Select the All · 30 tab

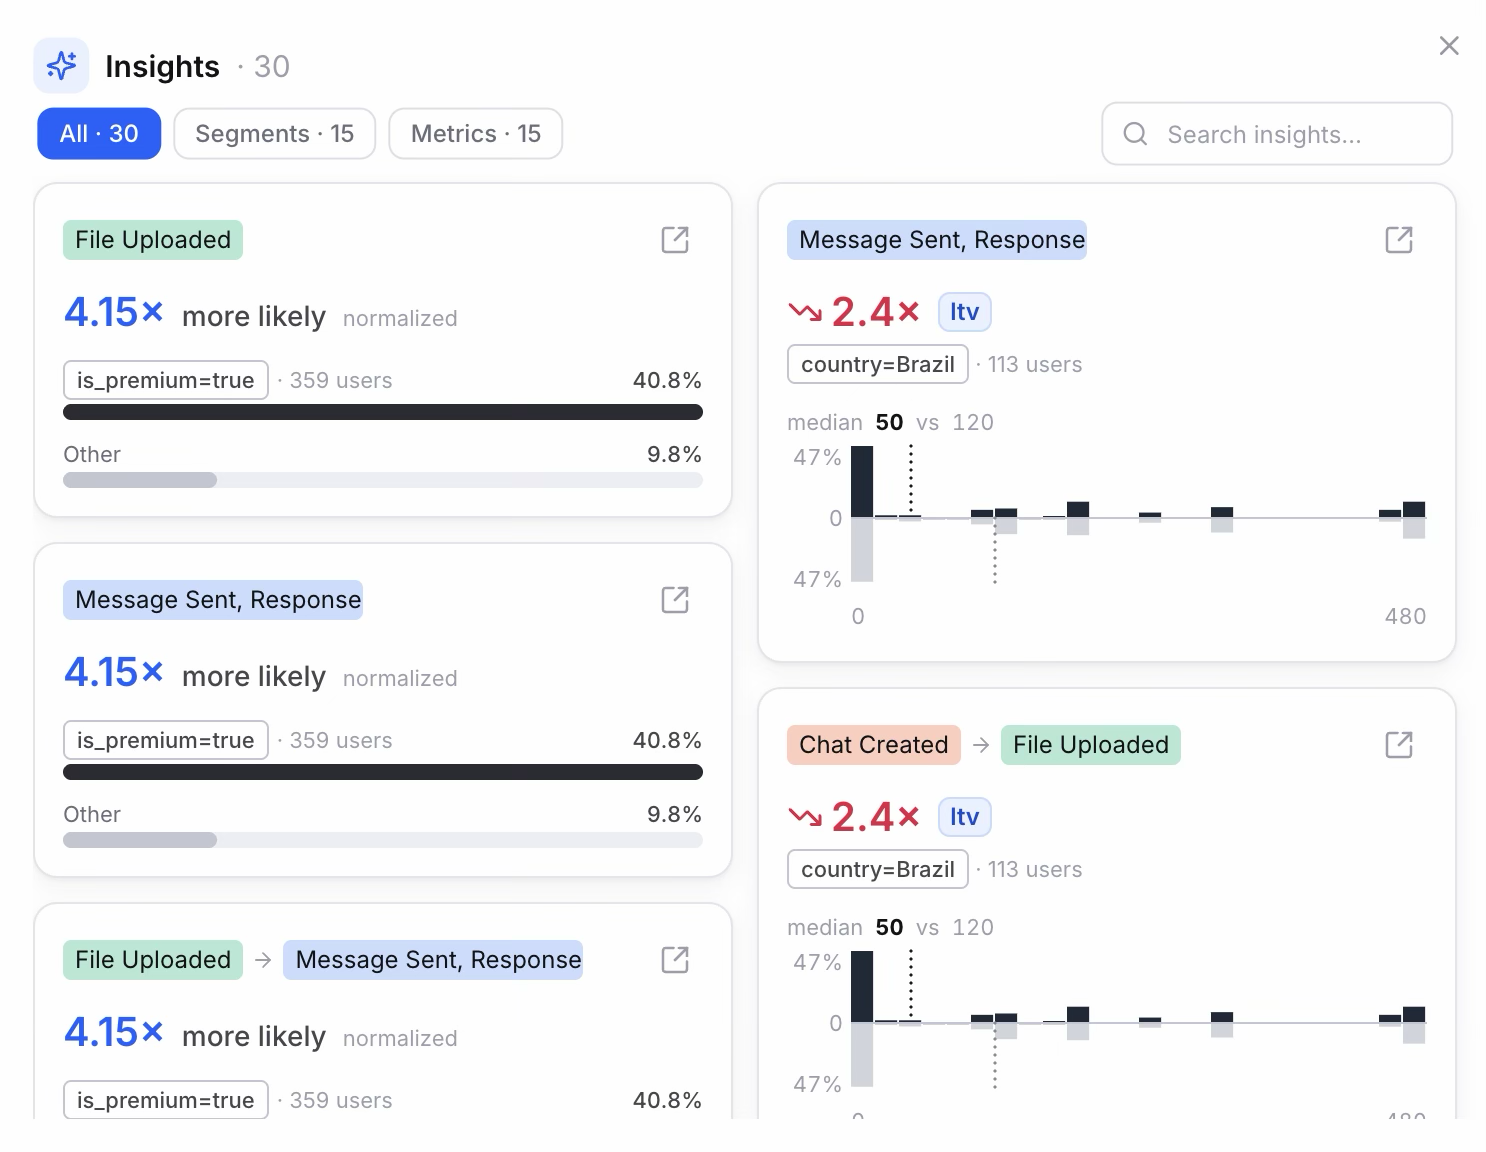(x=99, y=134)
